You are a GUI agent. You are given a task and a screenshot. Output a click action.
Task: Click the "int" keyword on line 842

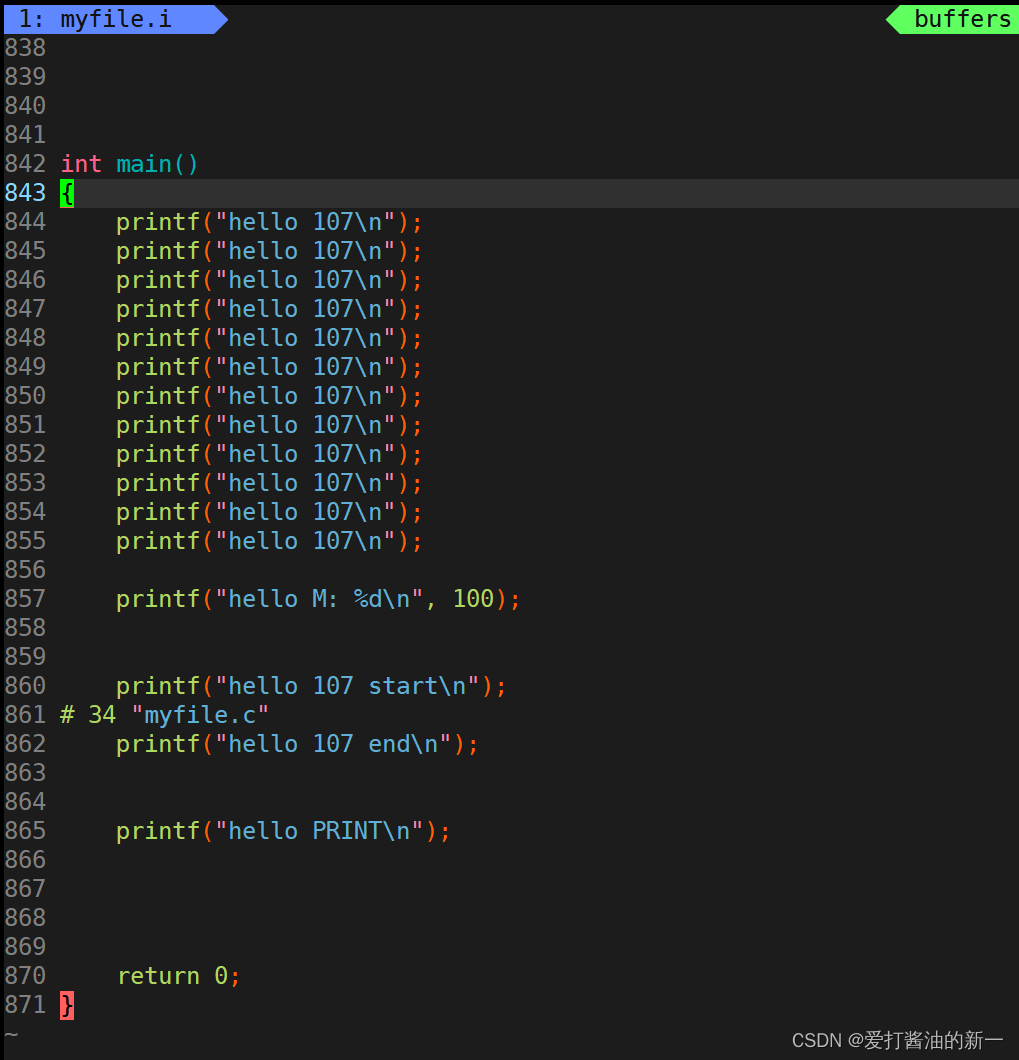(80, 164)
